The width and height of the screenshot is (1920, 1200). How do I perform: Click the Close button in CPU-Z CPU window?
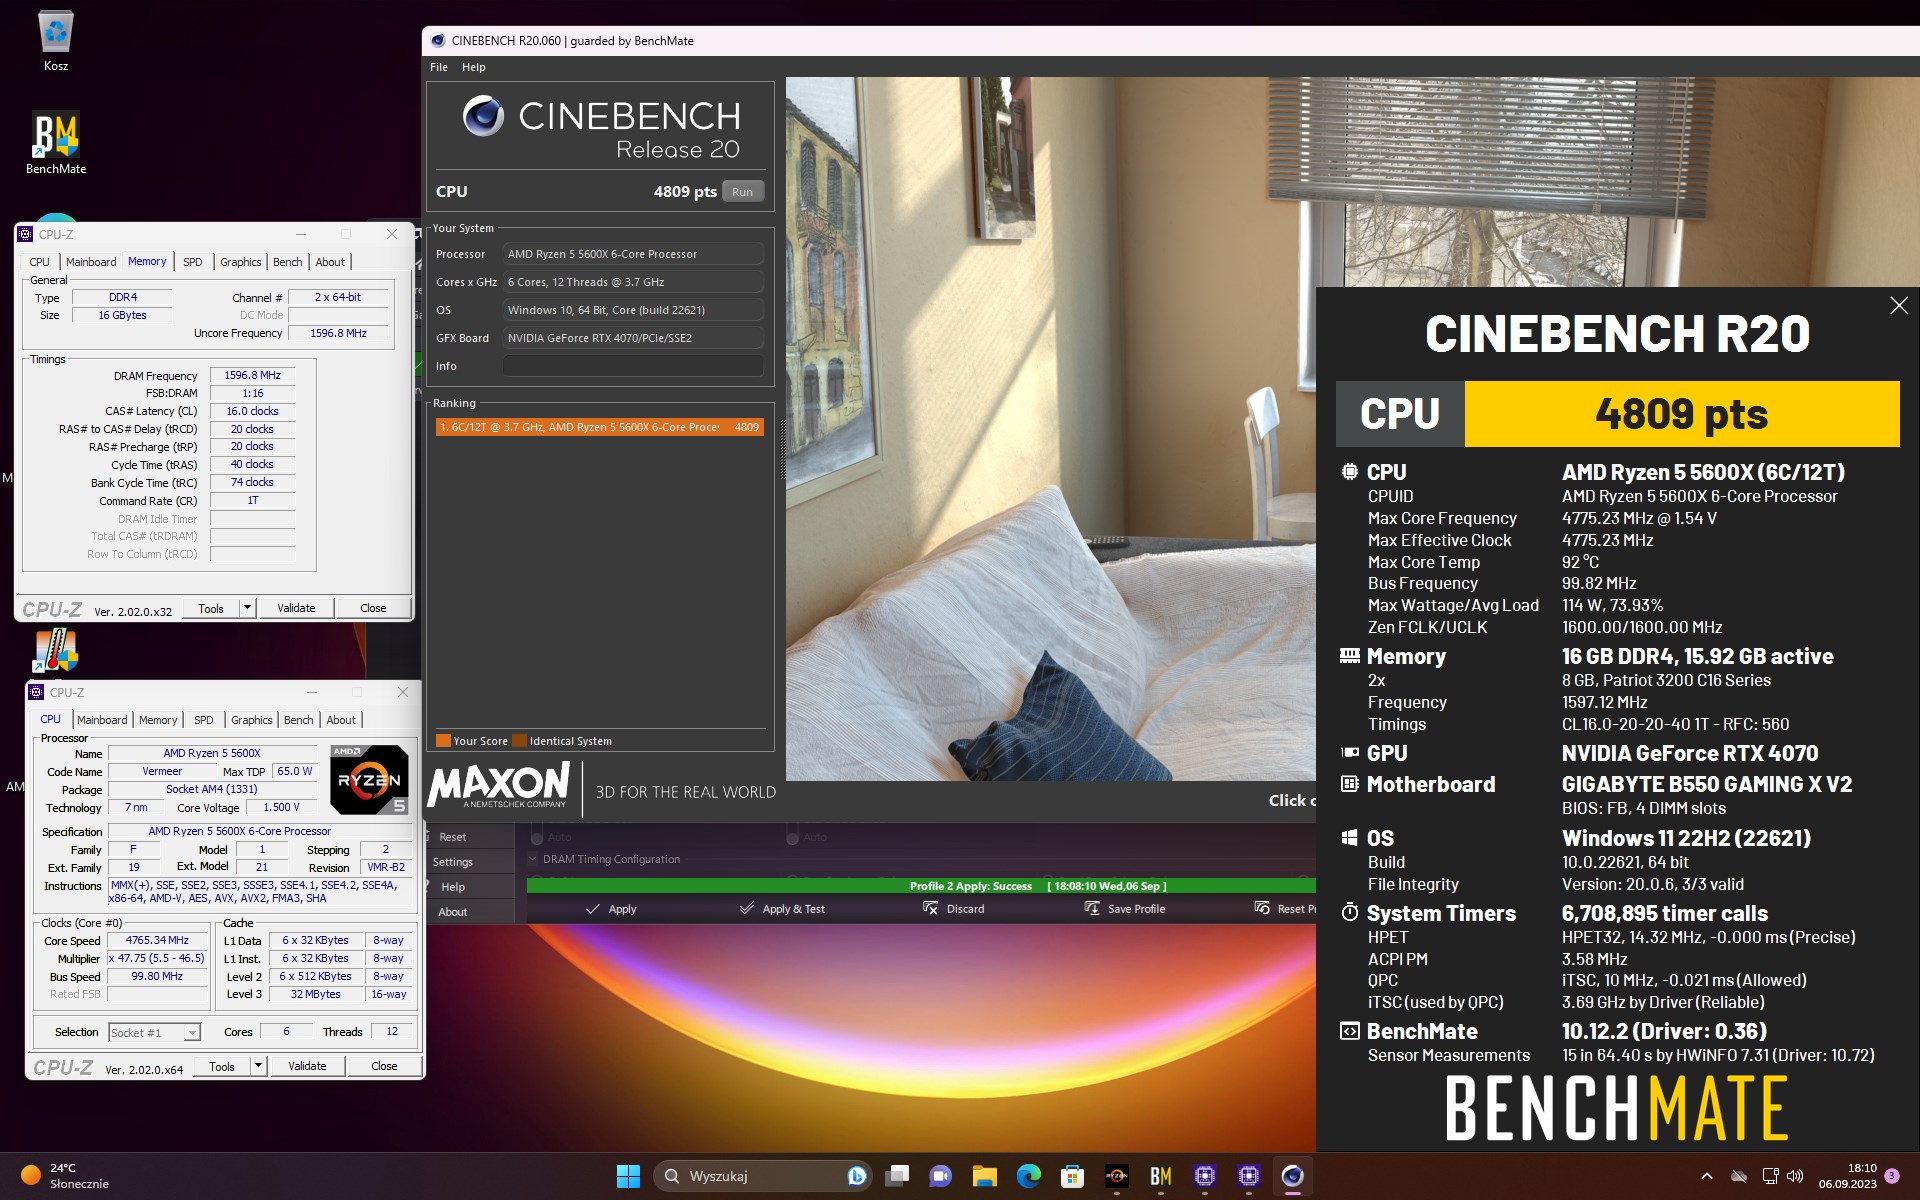point(384,1066)
